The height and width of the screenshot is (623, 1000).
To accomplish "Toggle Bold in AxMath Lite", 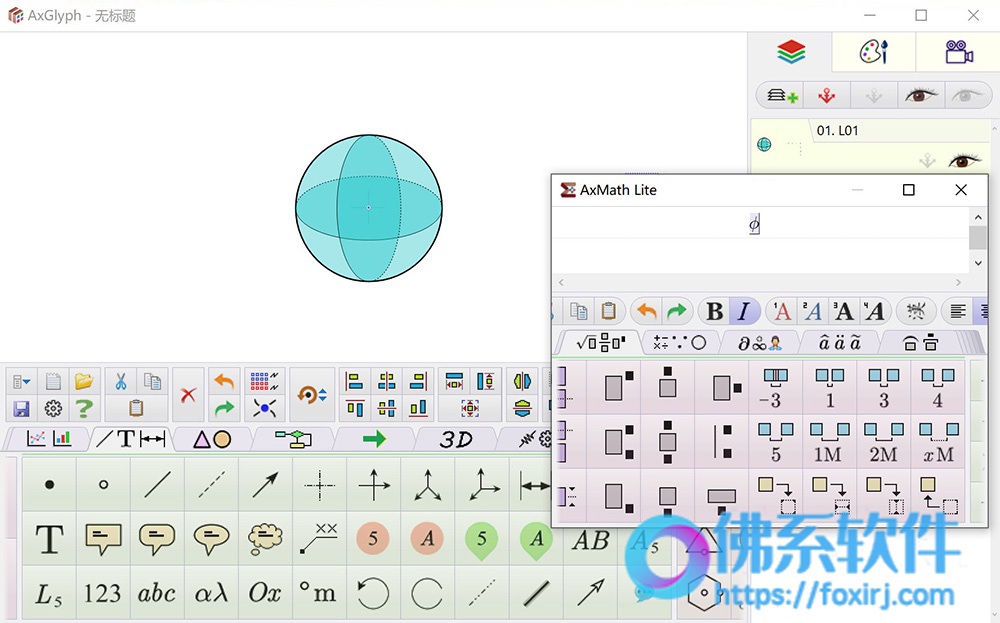I will [714, 312].
